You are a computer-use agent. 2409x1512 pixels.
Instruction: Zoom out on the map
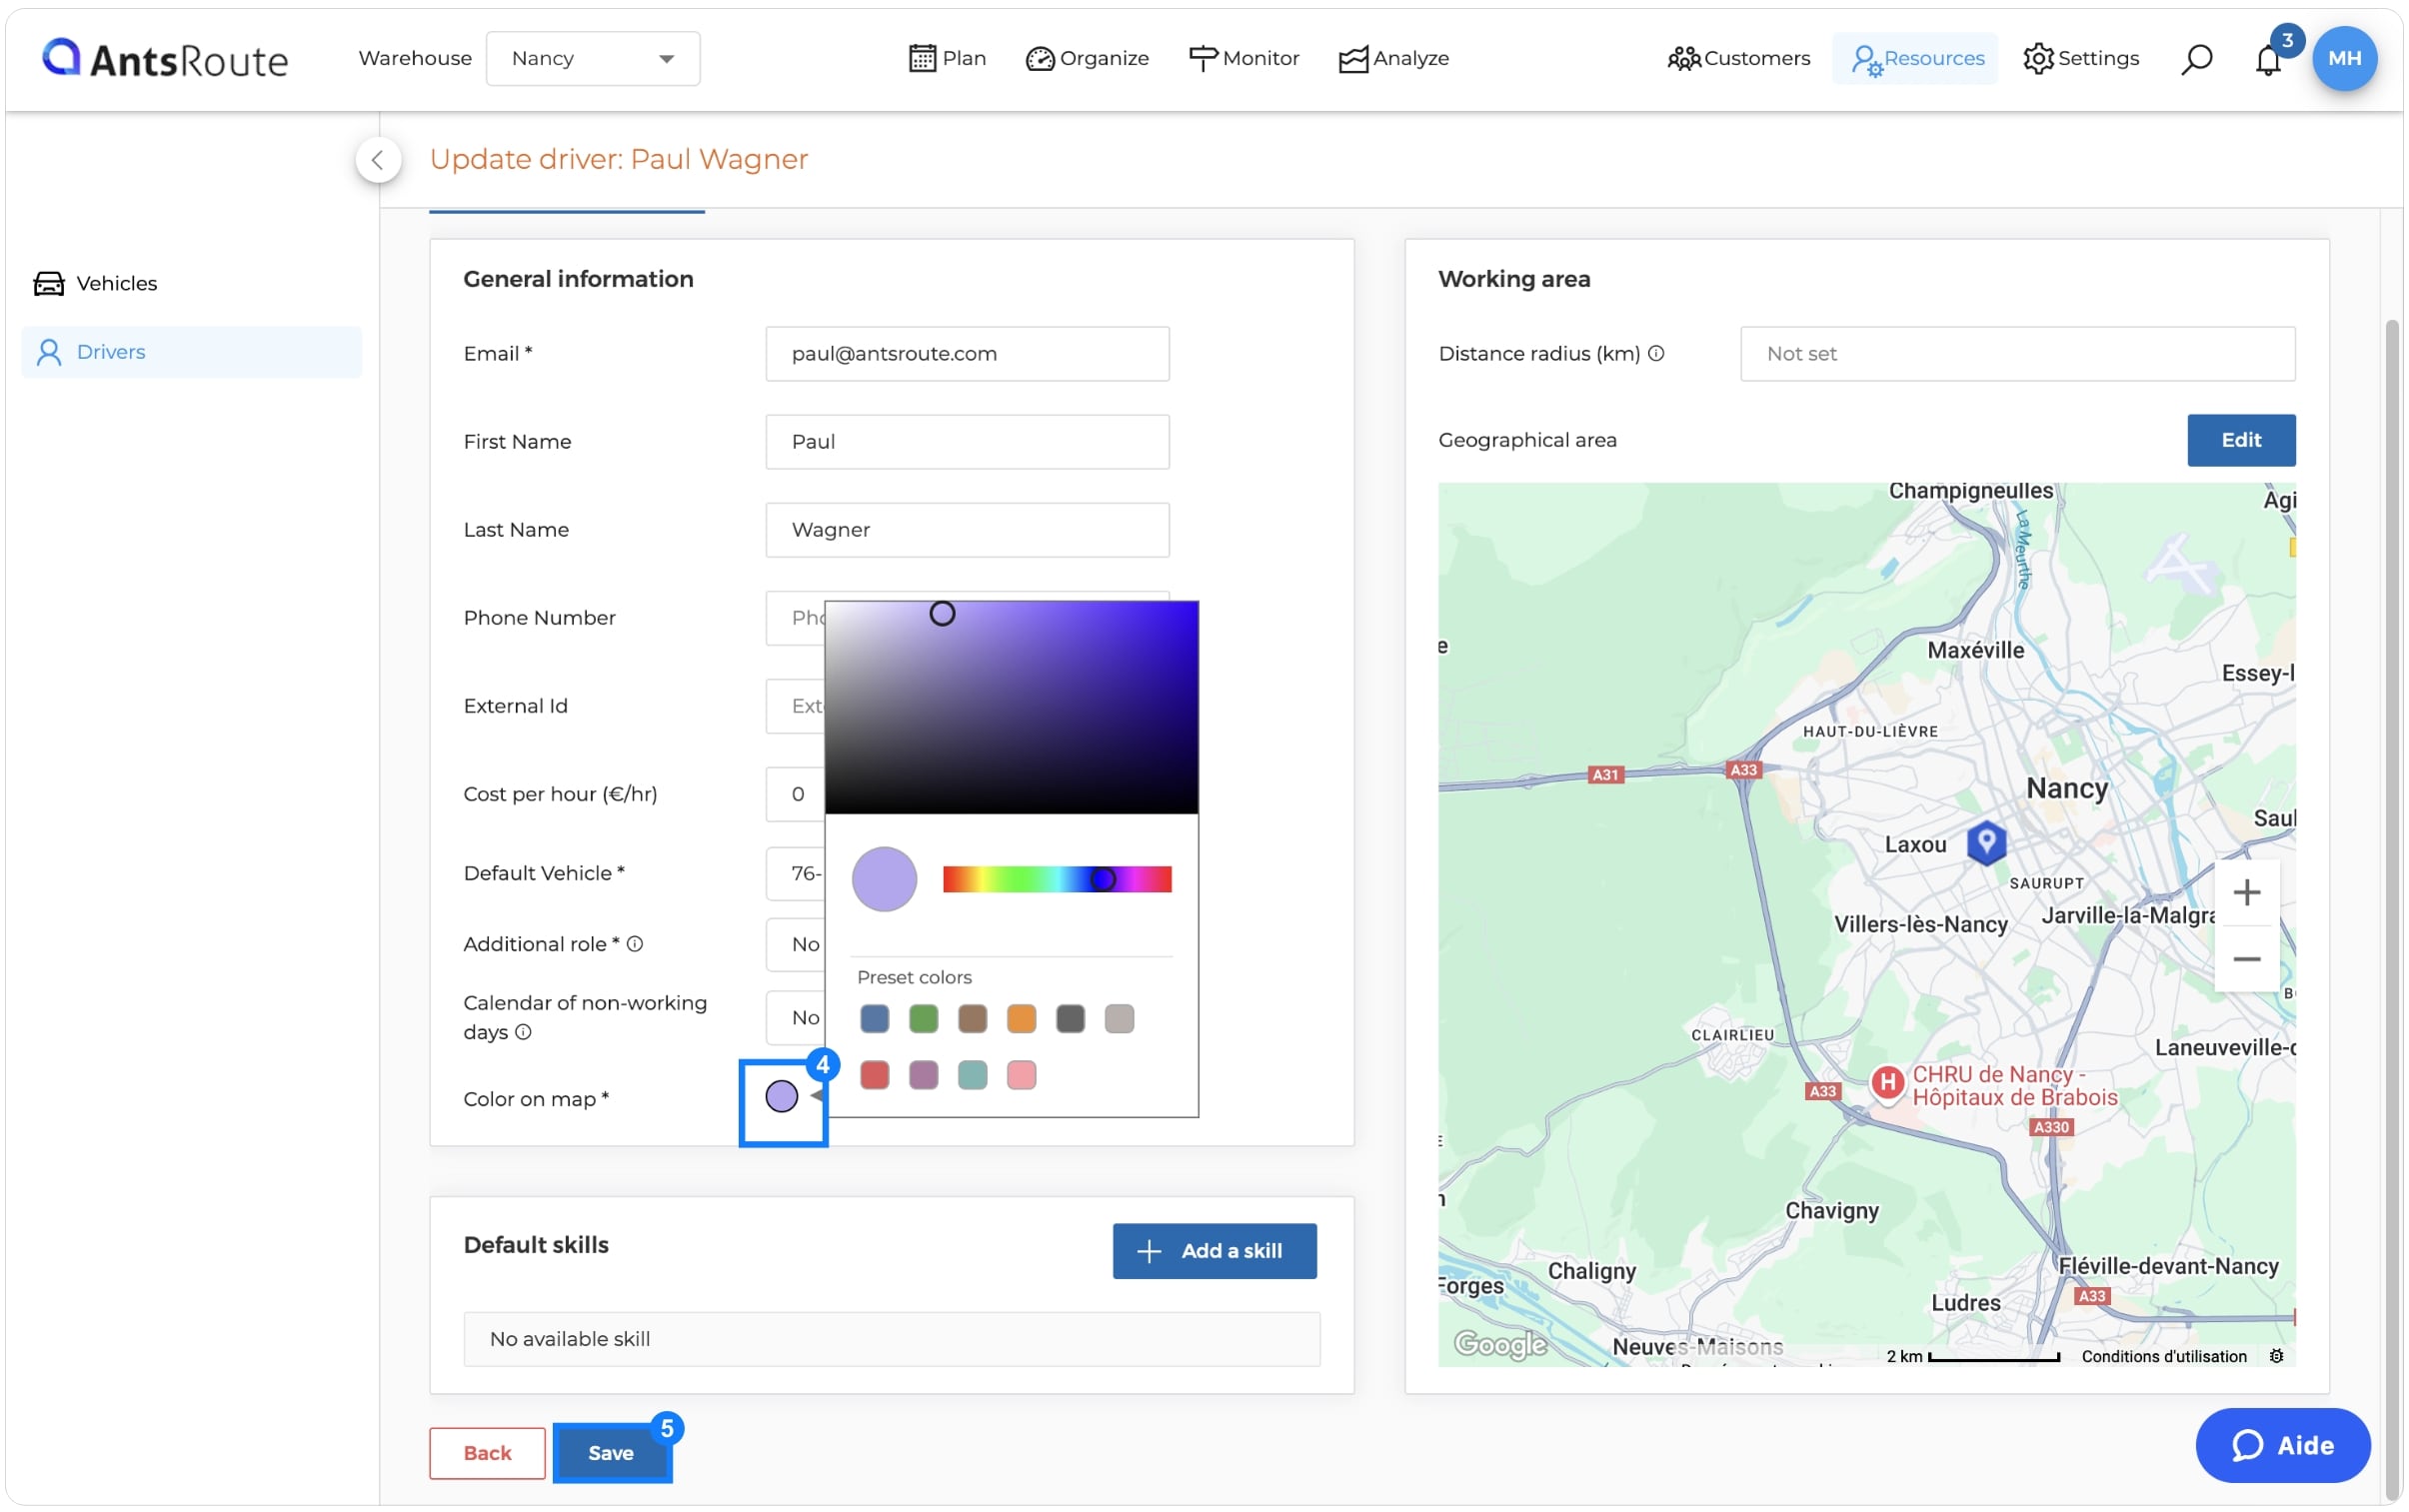[2246, 959]
